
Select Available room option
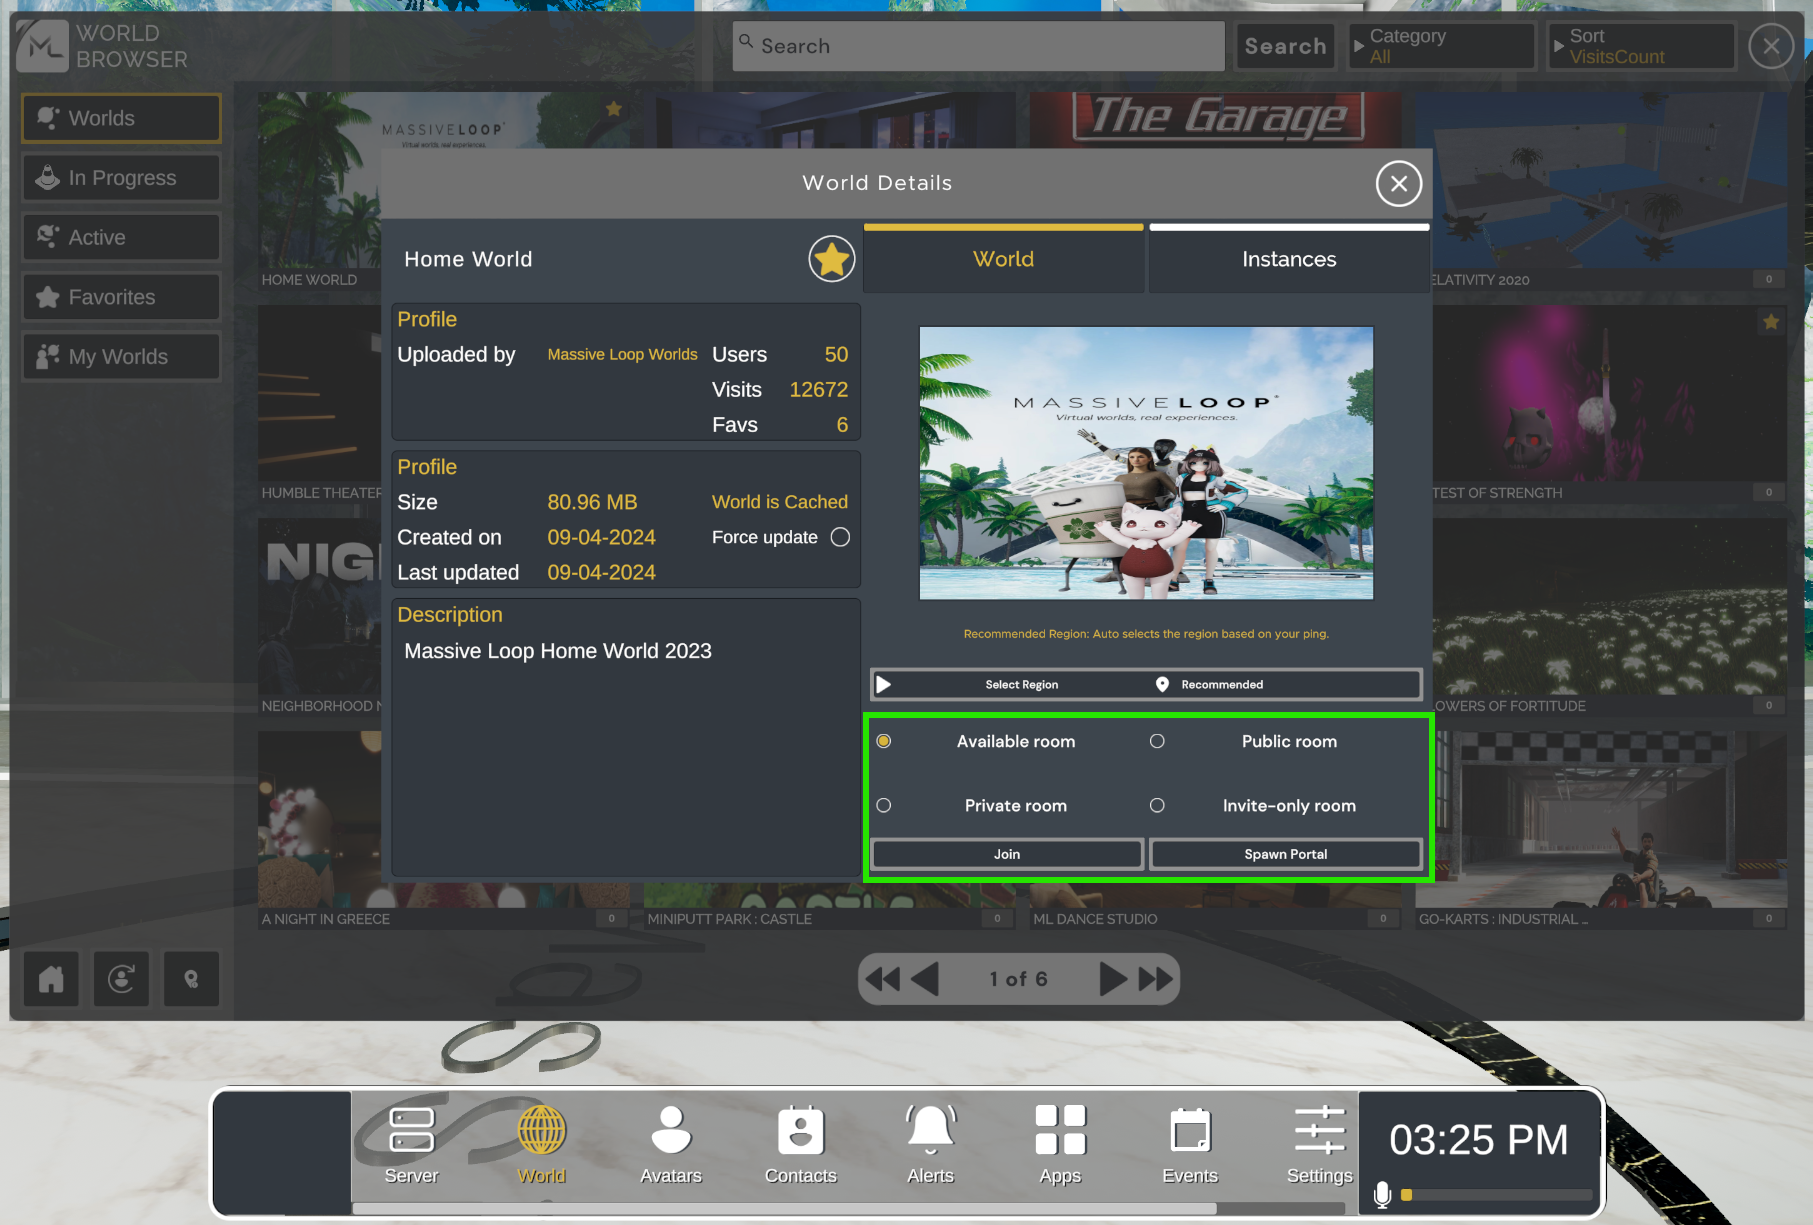pos(883,741)
